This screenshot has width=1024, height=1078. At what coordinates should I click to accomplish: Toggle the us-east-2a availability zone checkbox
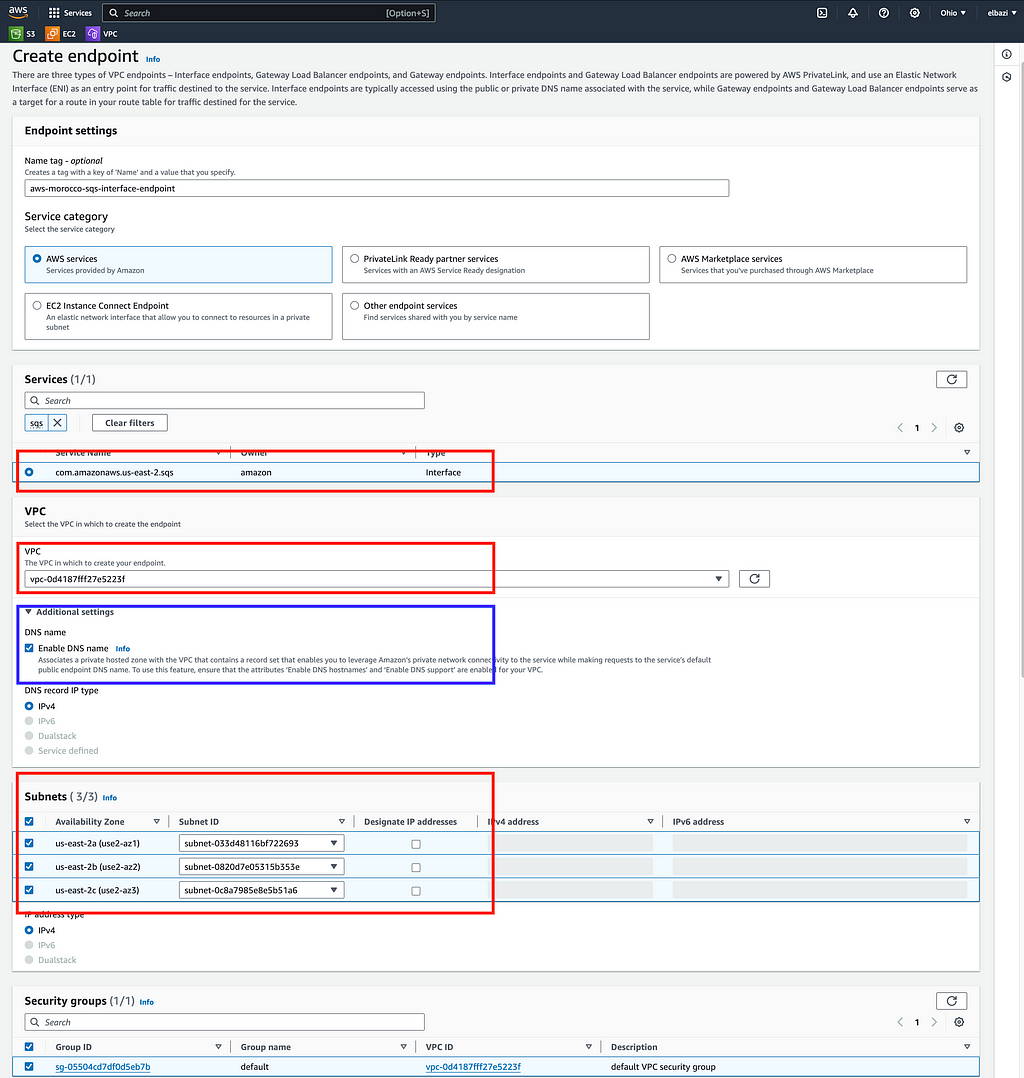29,843
